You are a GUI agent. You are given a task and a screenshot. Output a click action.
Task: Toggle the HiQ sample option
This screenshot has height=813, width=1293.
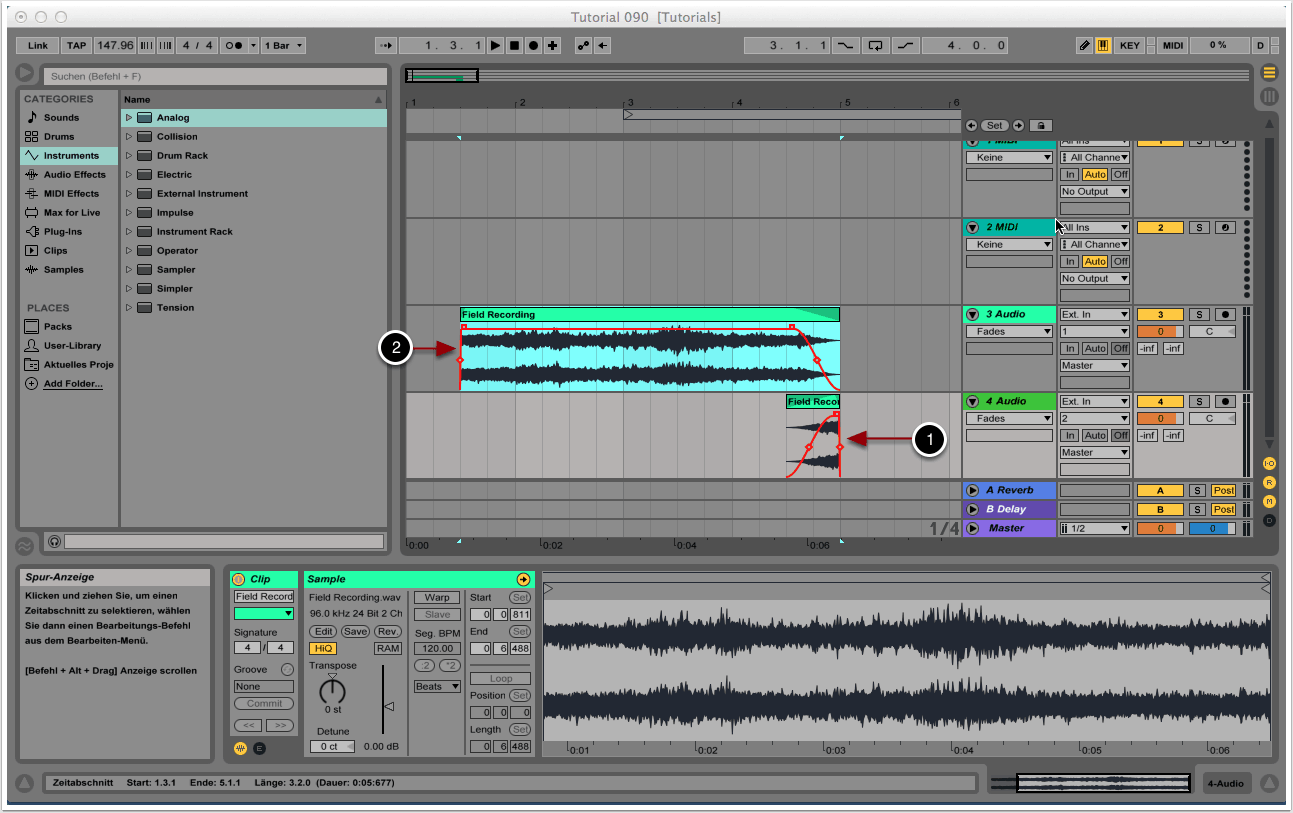click(x=323, y=648)
